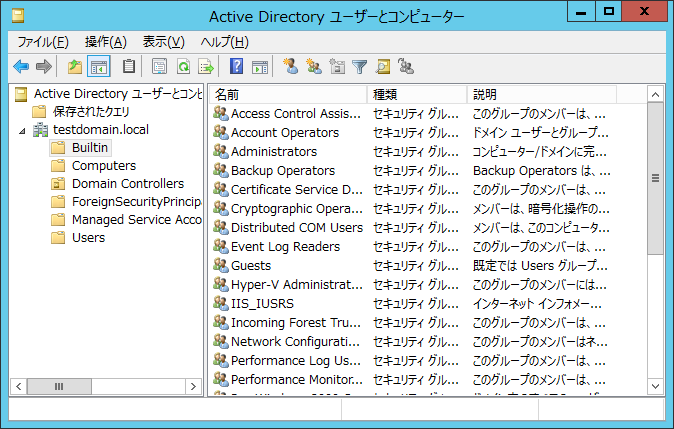674x429 pixels.
Task: Select Certificate Service D... group
Action: click(297, 189)
